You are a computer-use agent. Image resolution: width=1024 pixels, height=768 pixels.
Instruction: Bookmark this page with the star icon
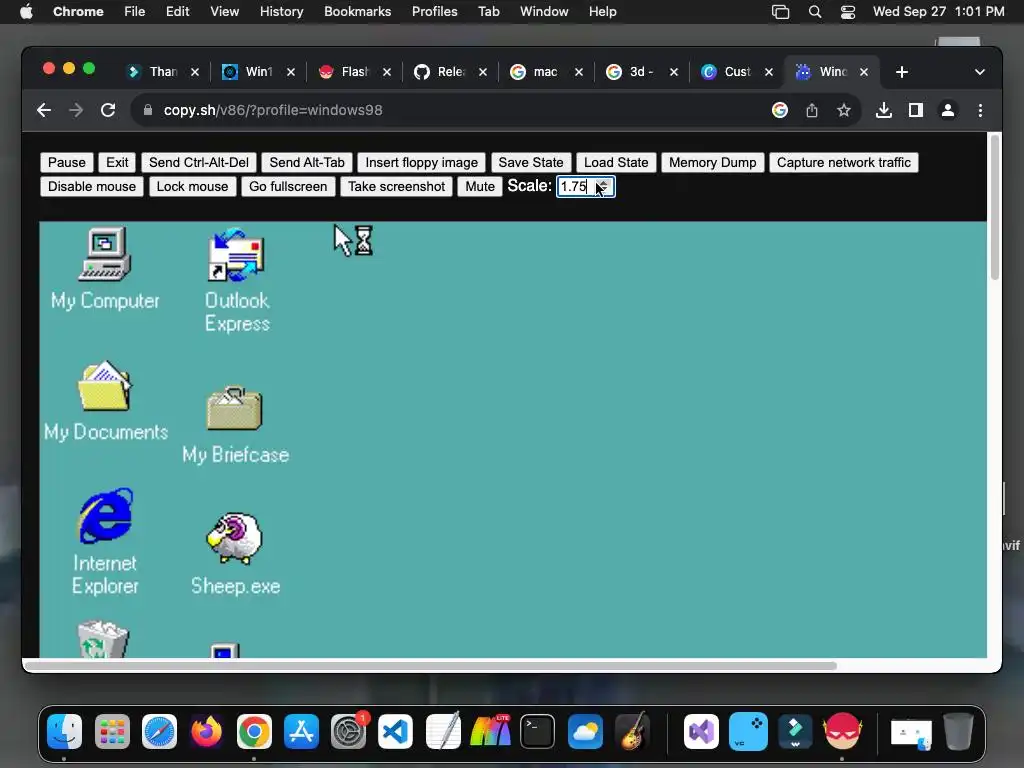click(844, 110)
